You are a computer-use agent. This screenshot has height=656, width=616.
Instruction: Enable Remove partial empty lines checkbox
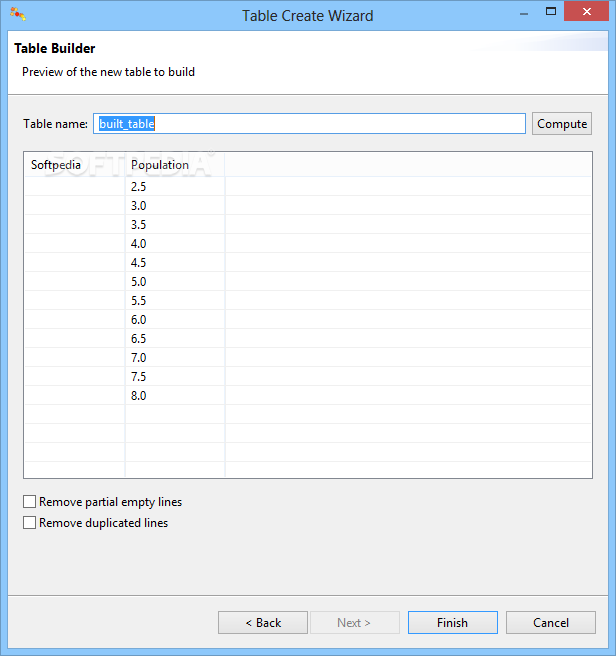pos(29,502)
